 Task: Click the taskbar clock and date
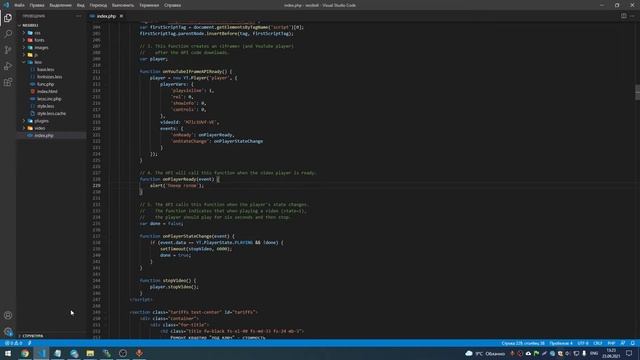click(x=611, y=353)
